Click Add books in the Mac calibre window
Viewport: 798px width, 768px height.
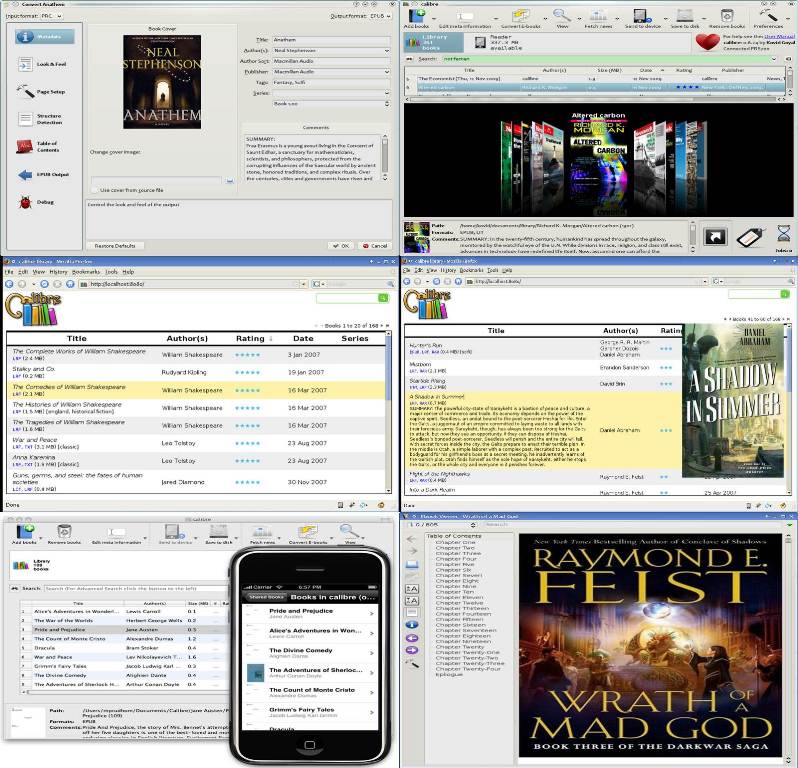(x=24, y=534)
